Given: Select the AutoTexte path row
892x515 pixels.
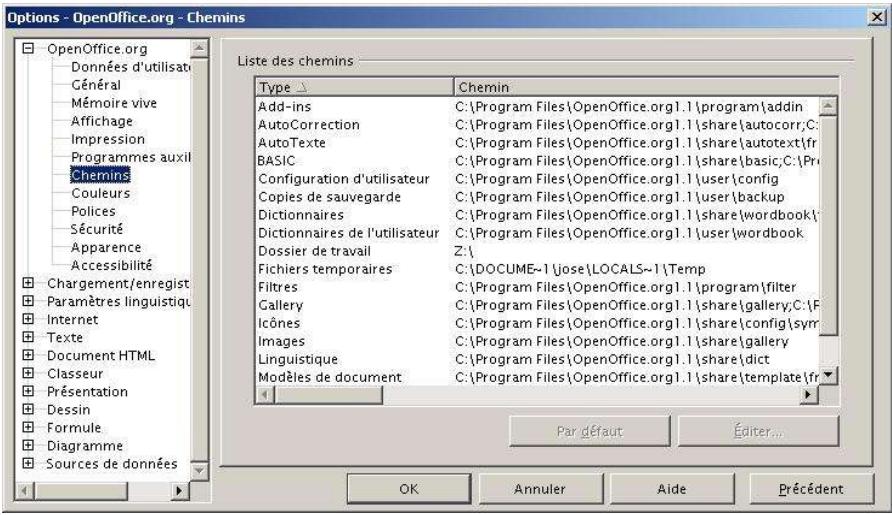Looking at the screenshot, I should [538, 143].
